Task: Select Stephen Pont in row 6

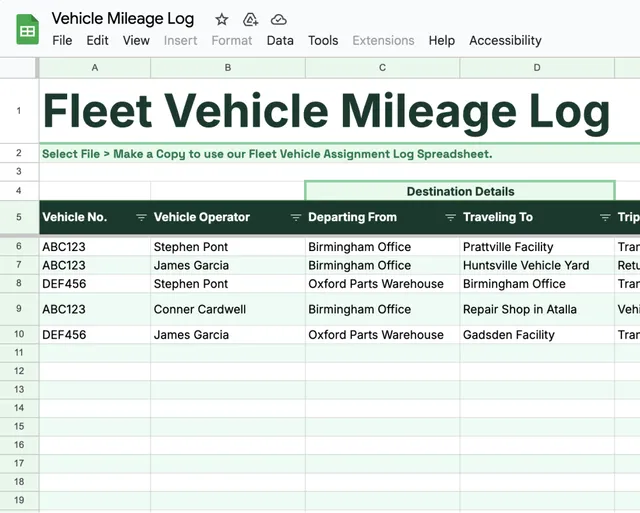Action: point(228,247)
